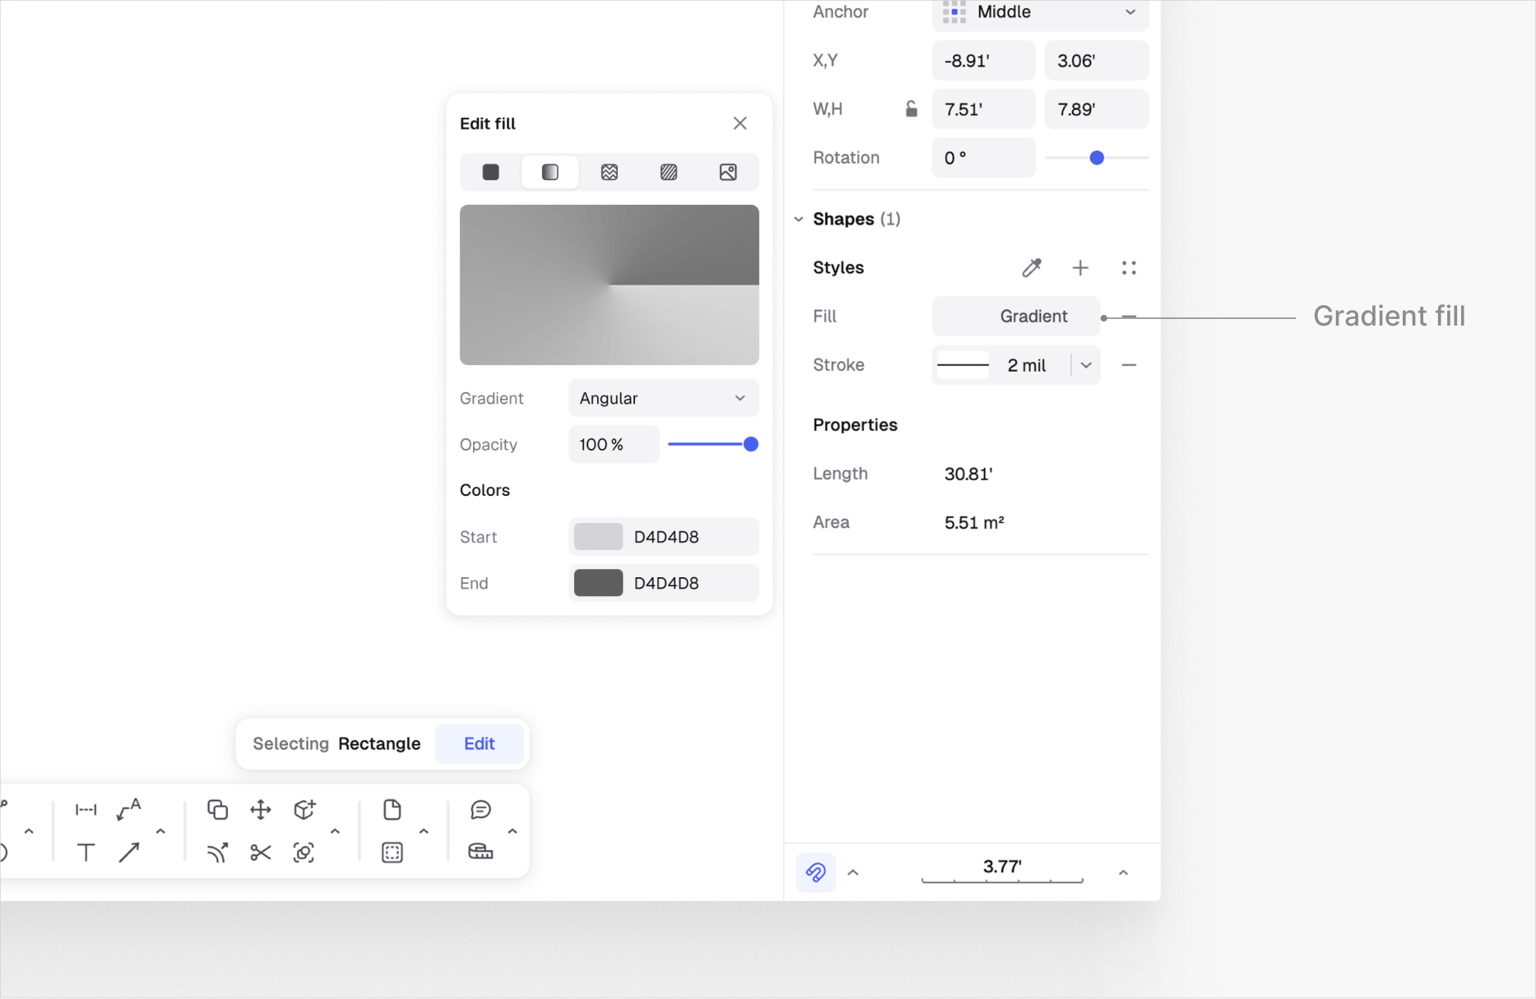Click the eyedropper icon beside Styles
Screen dimensions: 1536x999
1031,267
